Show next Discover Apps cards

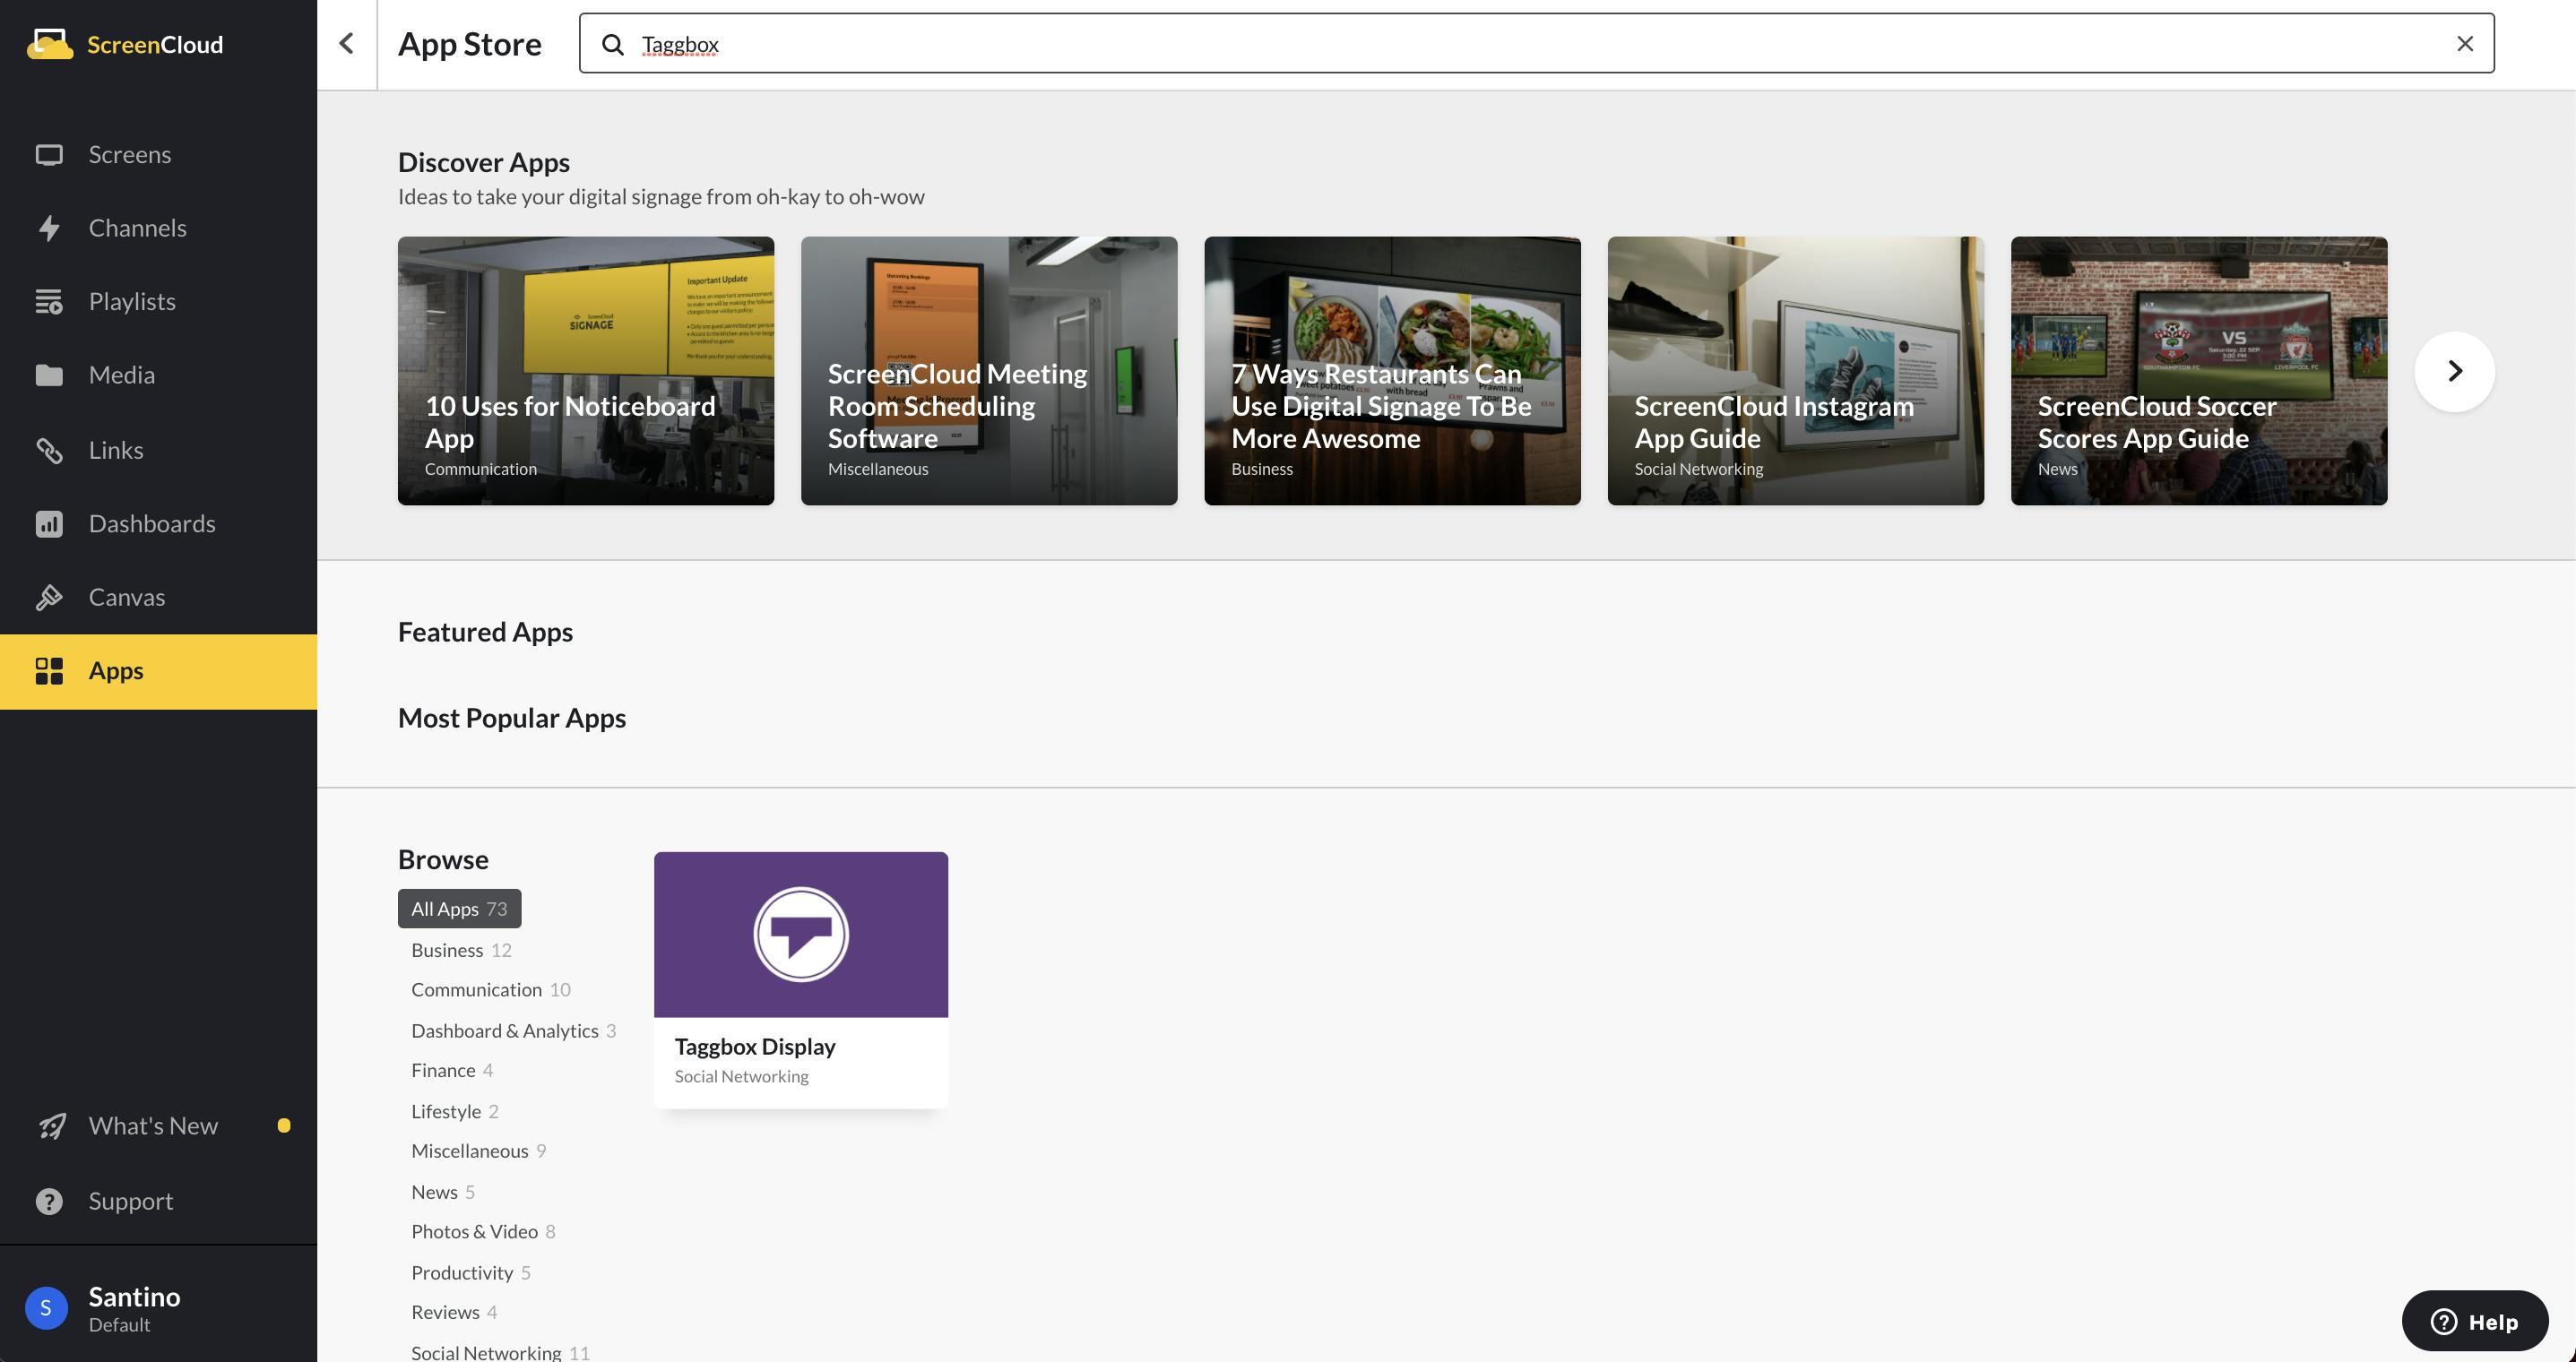(x=2455, y=371)
